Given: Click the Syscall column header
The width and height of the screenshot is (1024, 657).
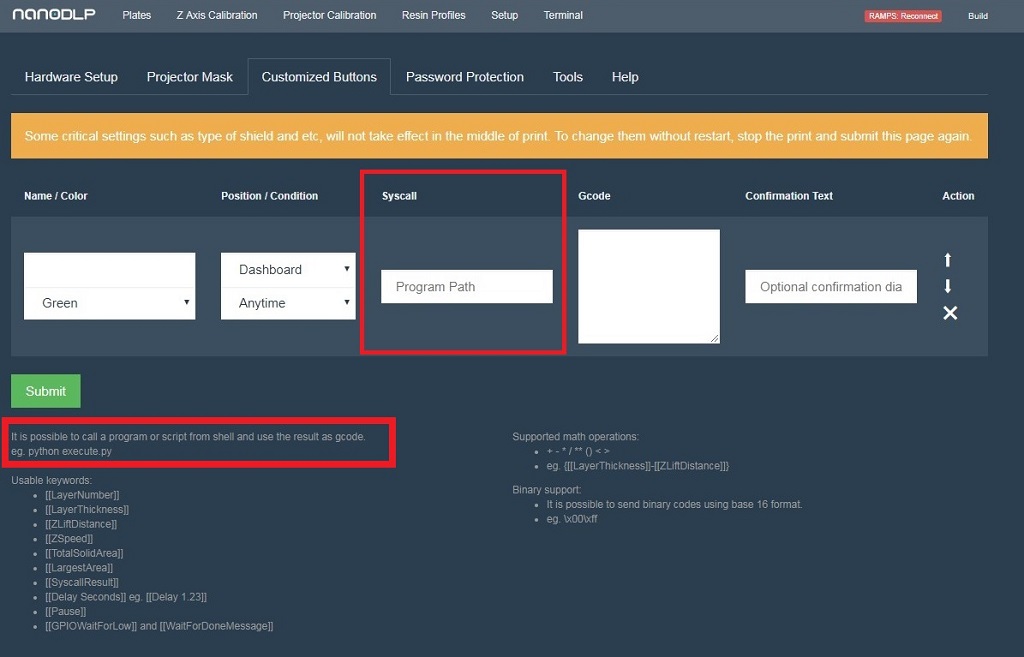Looking at the screenshot, I should 399,196.
